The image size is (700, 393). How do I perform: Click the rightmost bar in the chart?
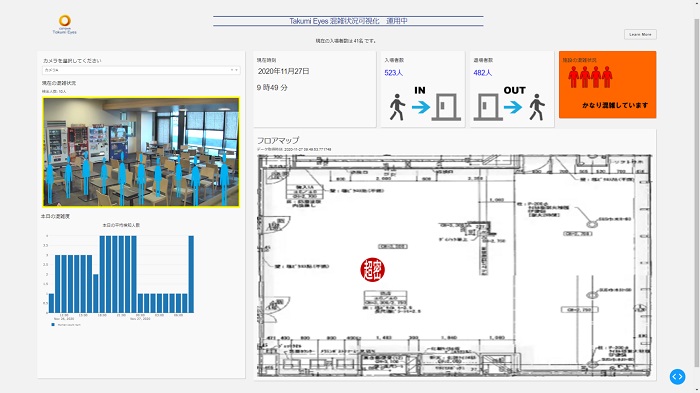pyautogui.click(x=191, y=274)
